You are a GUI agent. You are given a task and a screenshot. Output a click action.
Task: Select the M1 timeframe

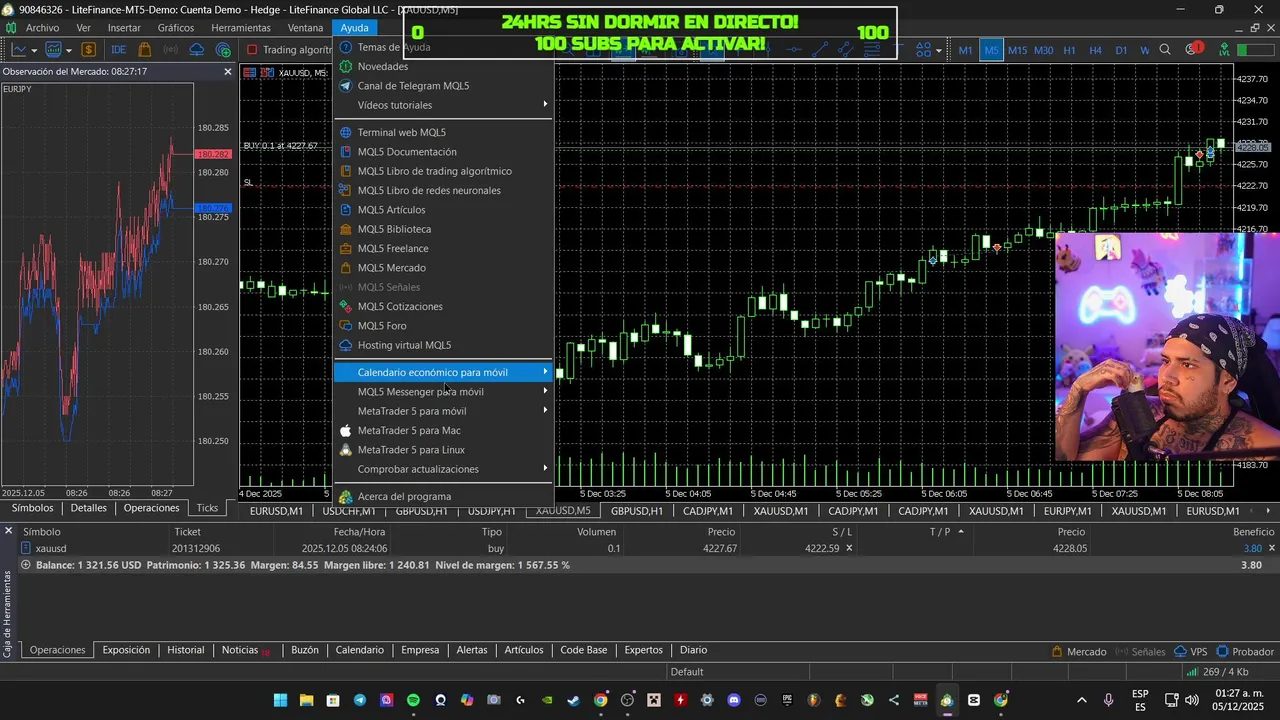(965, 50)
